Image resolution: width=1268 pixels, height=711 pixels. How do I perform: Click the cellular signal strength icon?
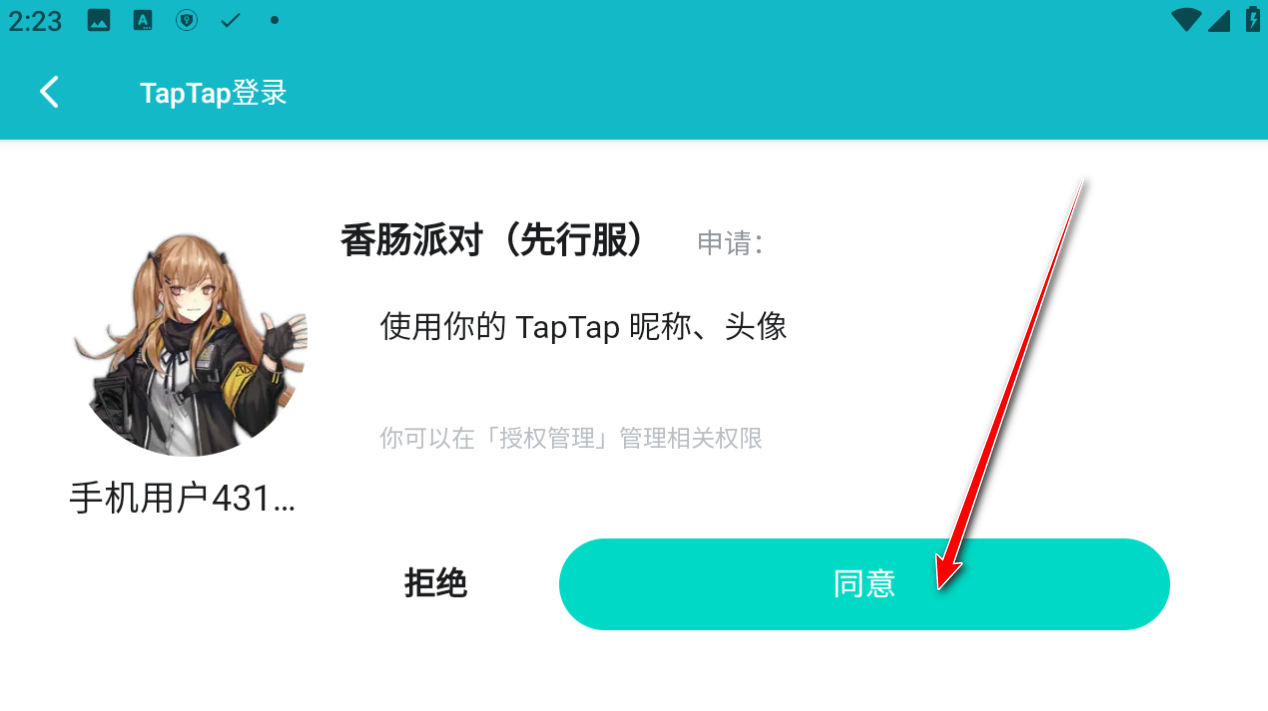click(x=1219, y=20)
